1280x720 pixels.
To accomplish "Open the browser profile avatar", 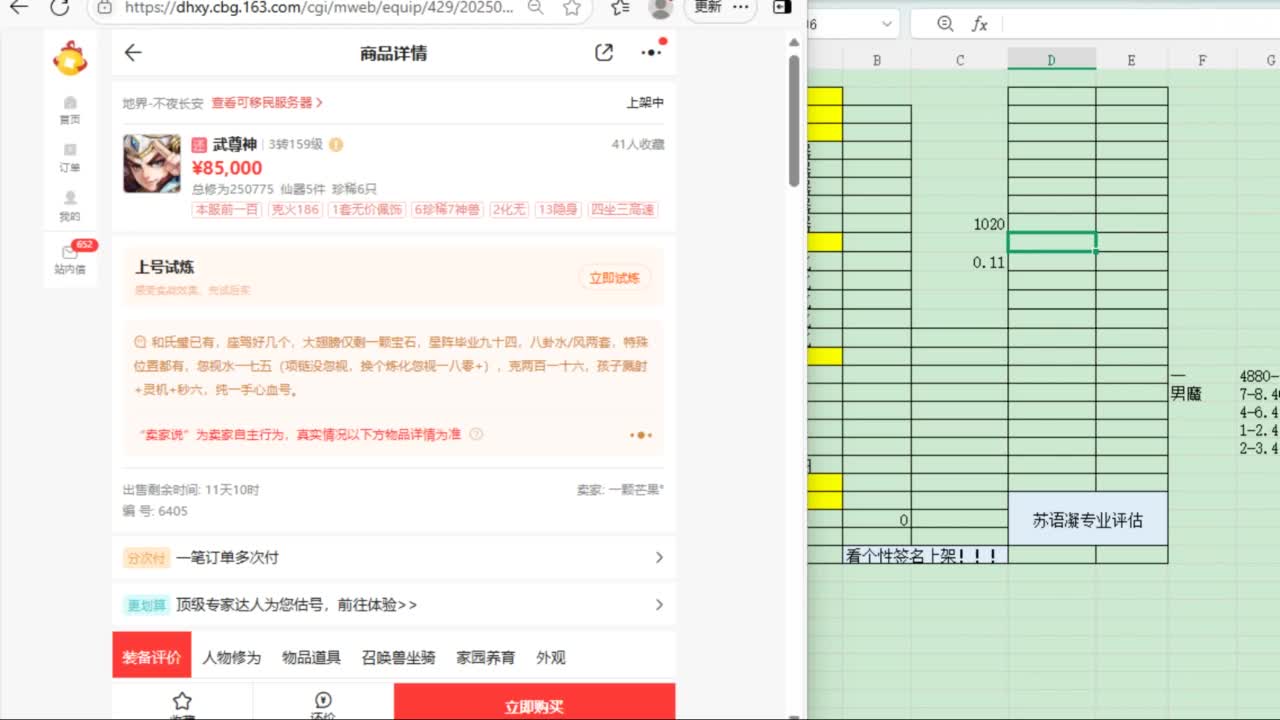I will pos(660,7).
